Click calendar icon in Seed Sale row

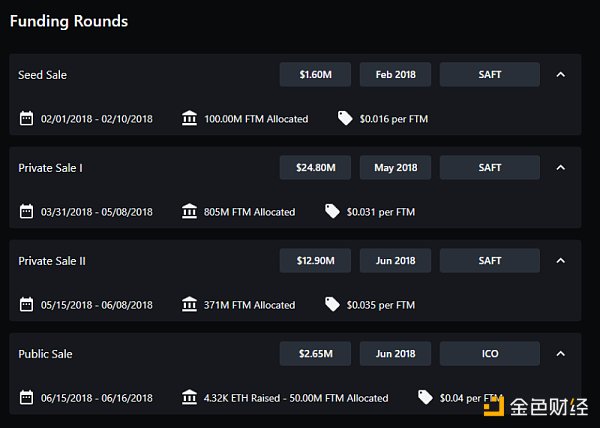(x=27, y=119)
